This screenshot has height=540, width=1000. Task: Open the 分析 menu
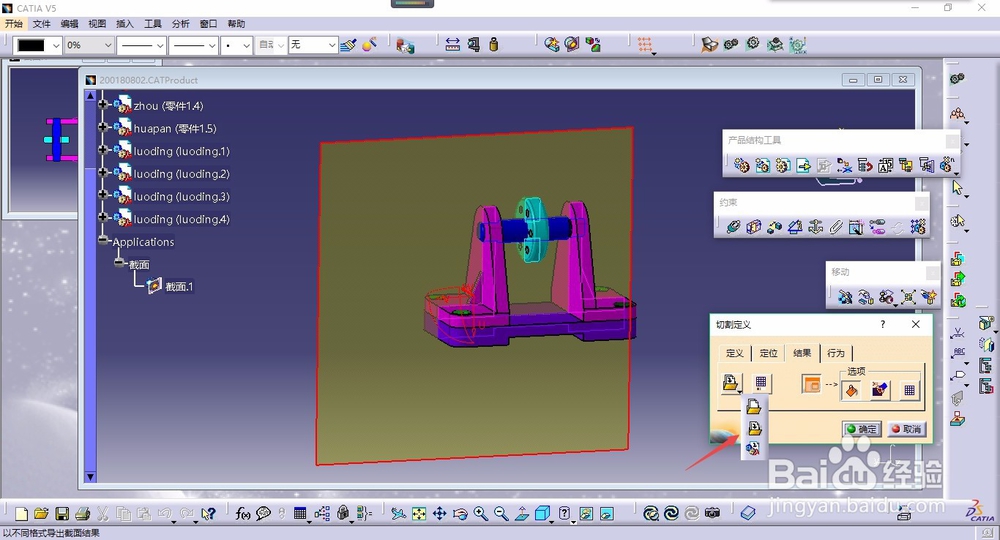click(180, 24)
